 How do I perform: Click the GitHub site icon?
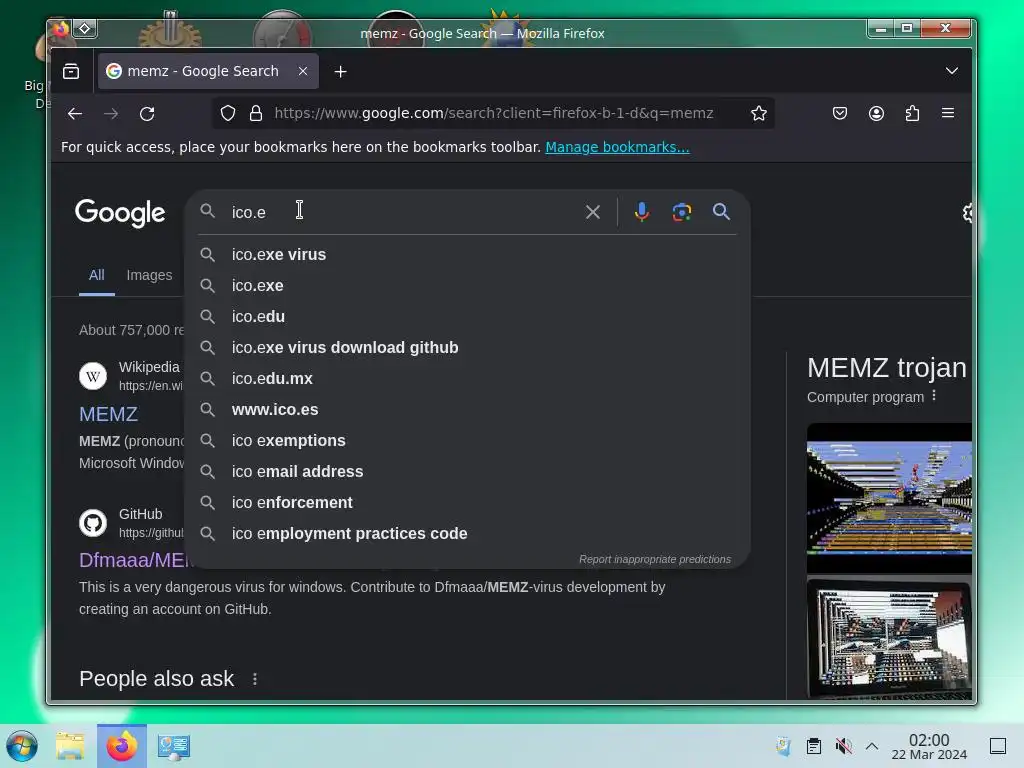(93, 523)
